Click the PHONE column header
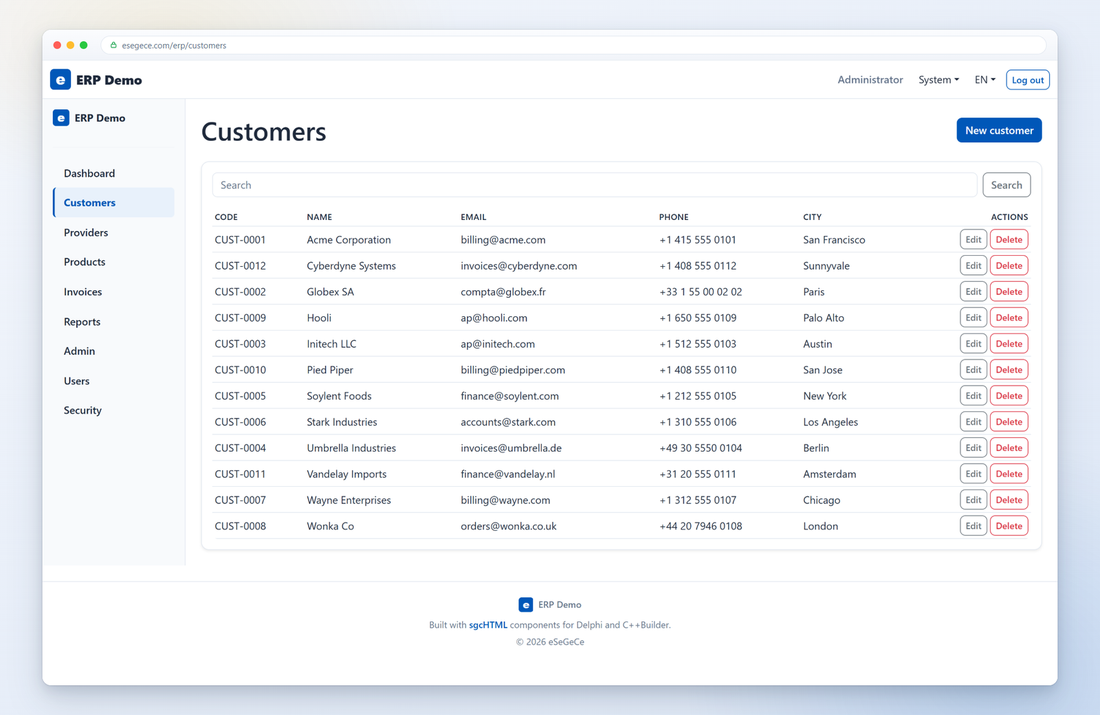Image resolution: width=1100 pixels, height=715 pixels. tap(673, 217)
